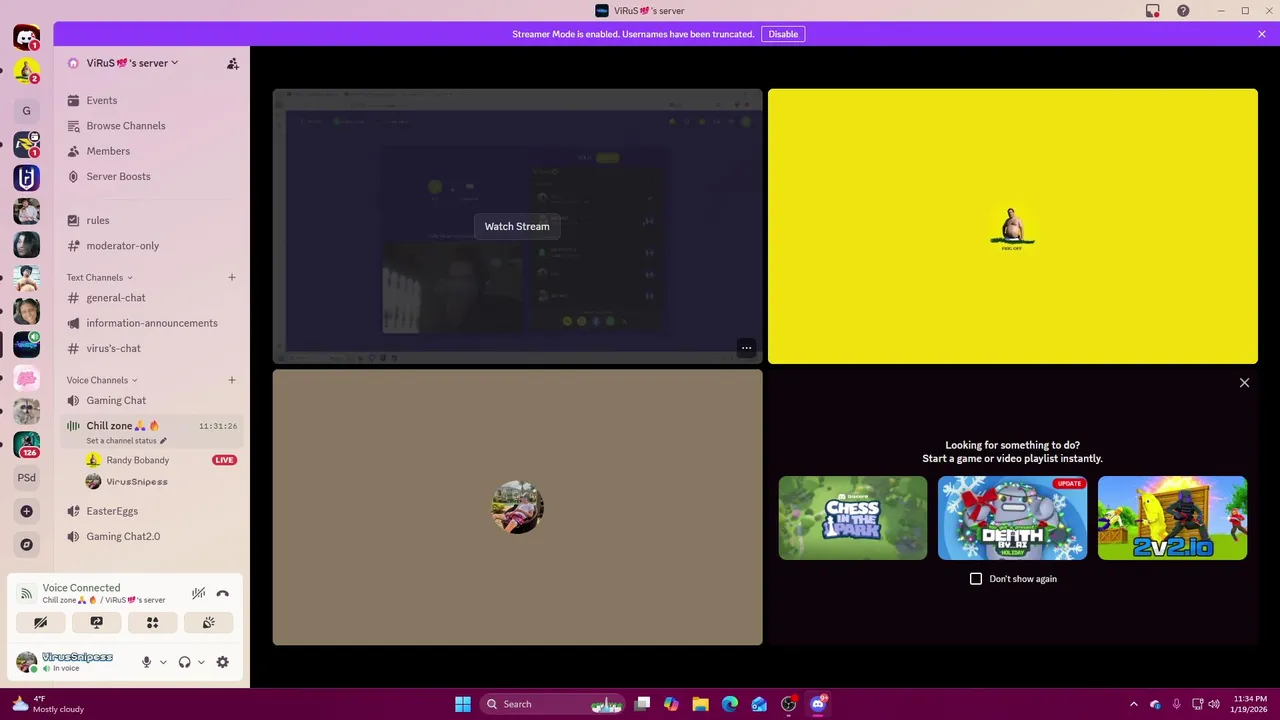
Task: Disconnect from voice with the hang-up icon
Action: tap(222, 593)
